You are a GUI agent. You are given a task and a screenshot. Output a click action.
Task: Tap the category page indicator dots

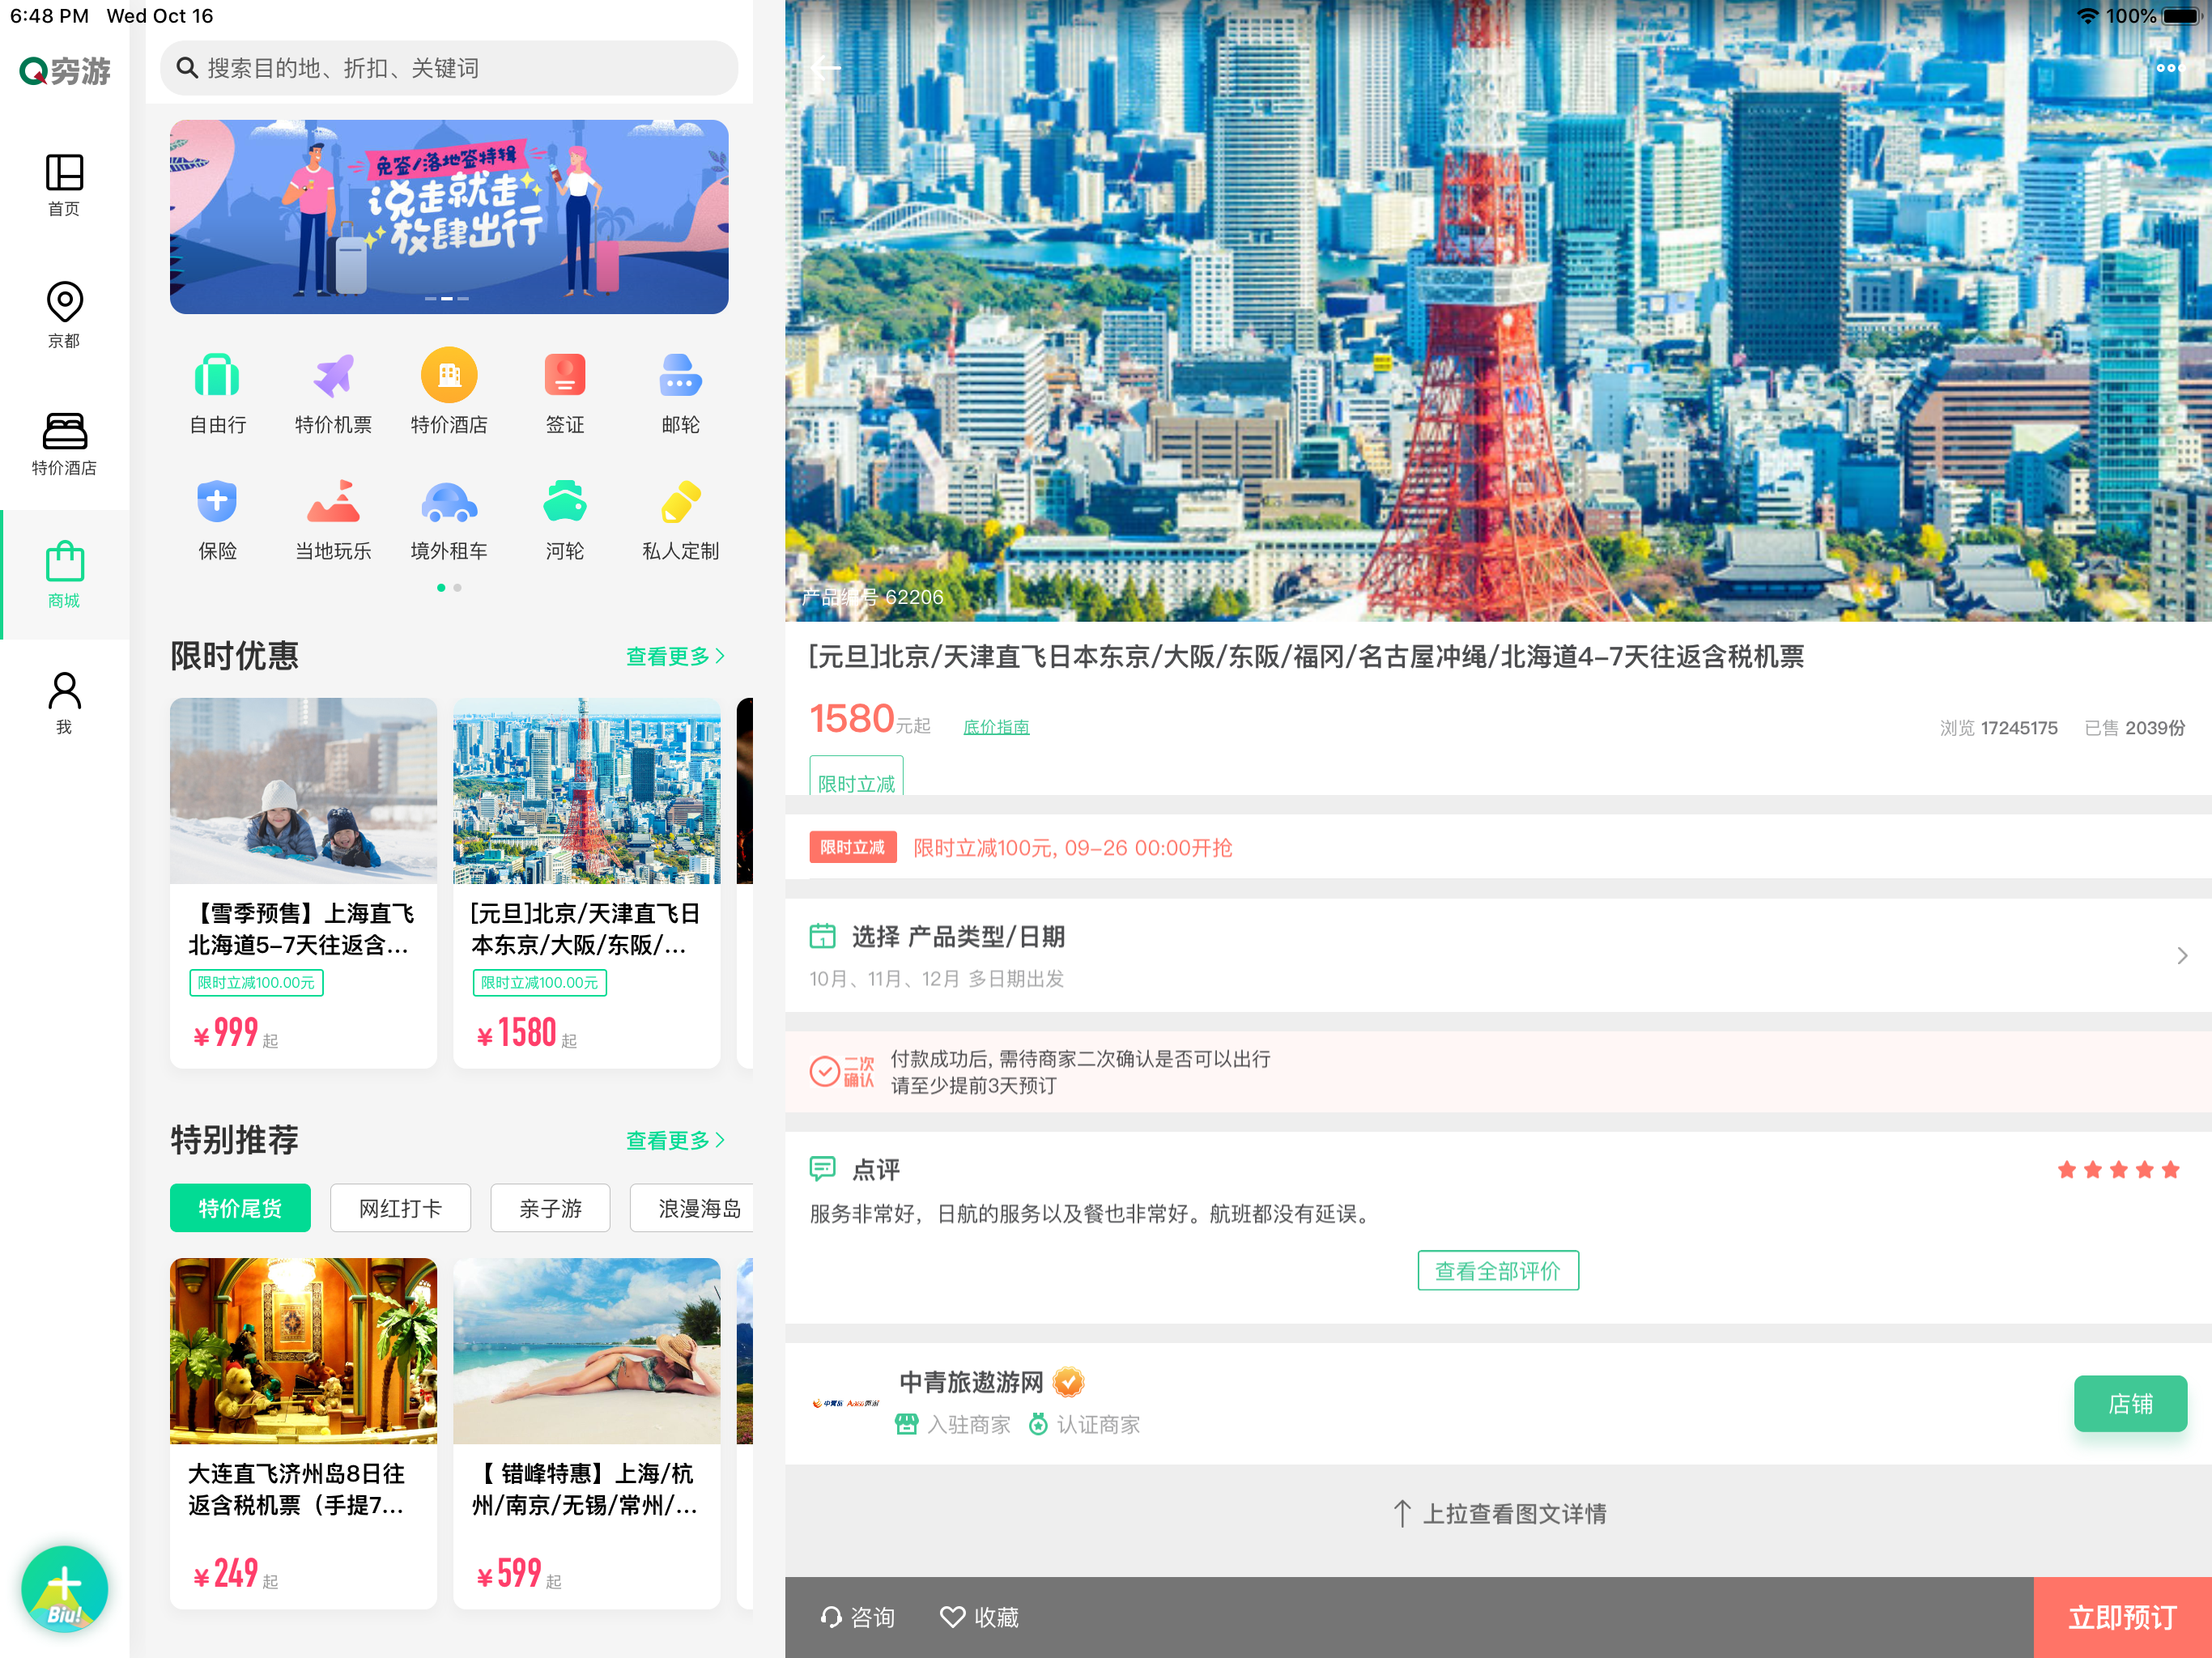pyautogui.click(x=449, y=588)
